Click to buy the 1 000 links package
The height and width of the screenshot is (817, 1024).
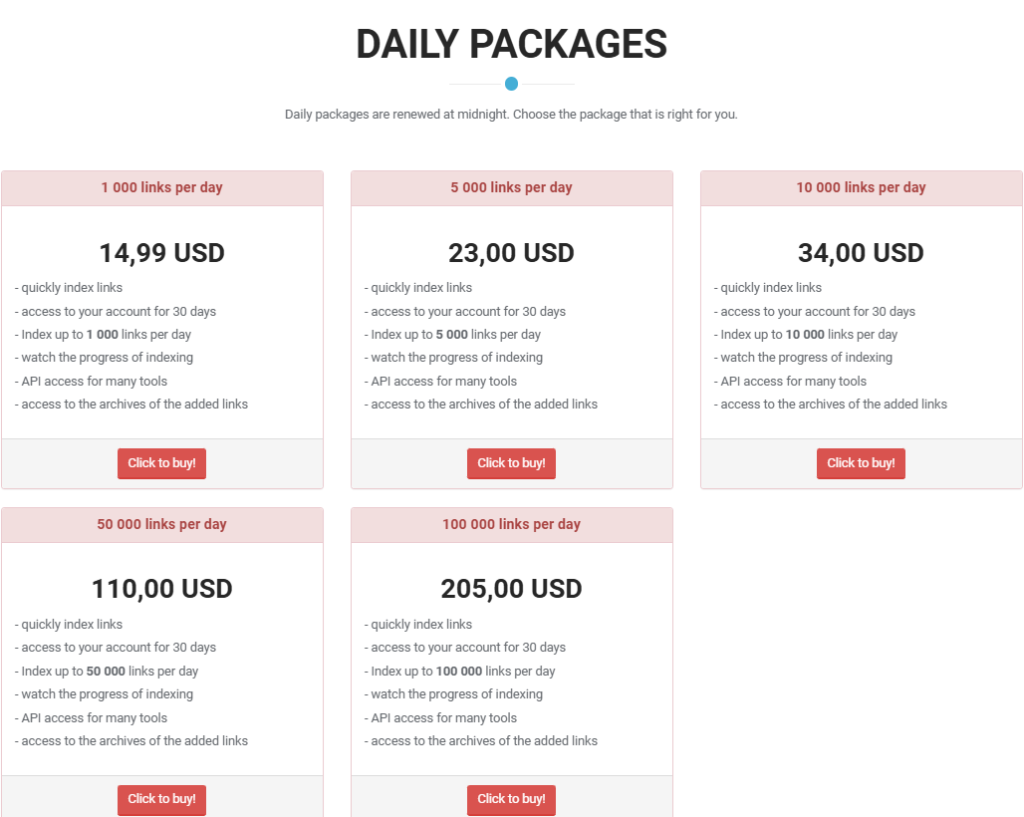pyautogui.click(x=161, y=463)
